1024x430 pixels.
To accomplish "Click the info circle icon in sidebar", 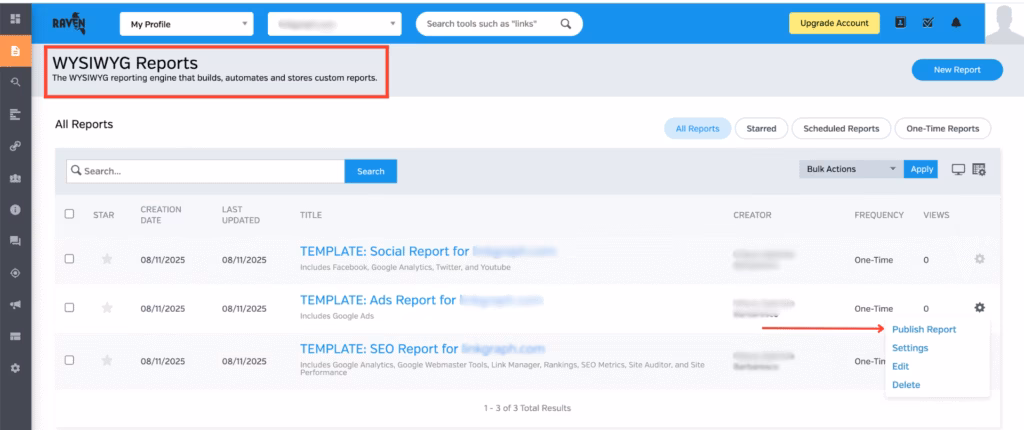I will click(x=15, y=209).
